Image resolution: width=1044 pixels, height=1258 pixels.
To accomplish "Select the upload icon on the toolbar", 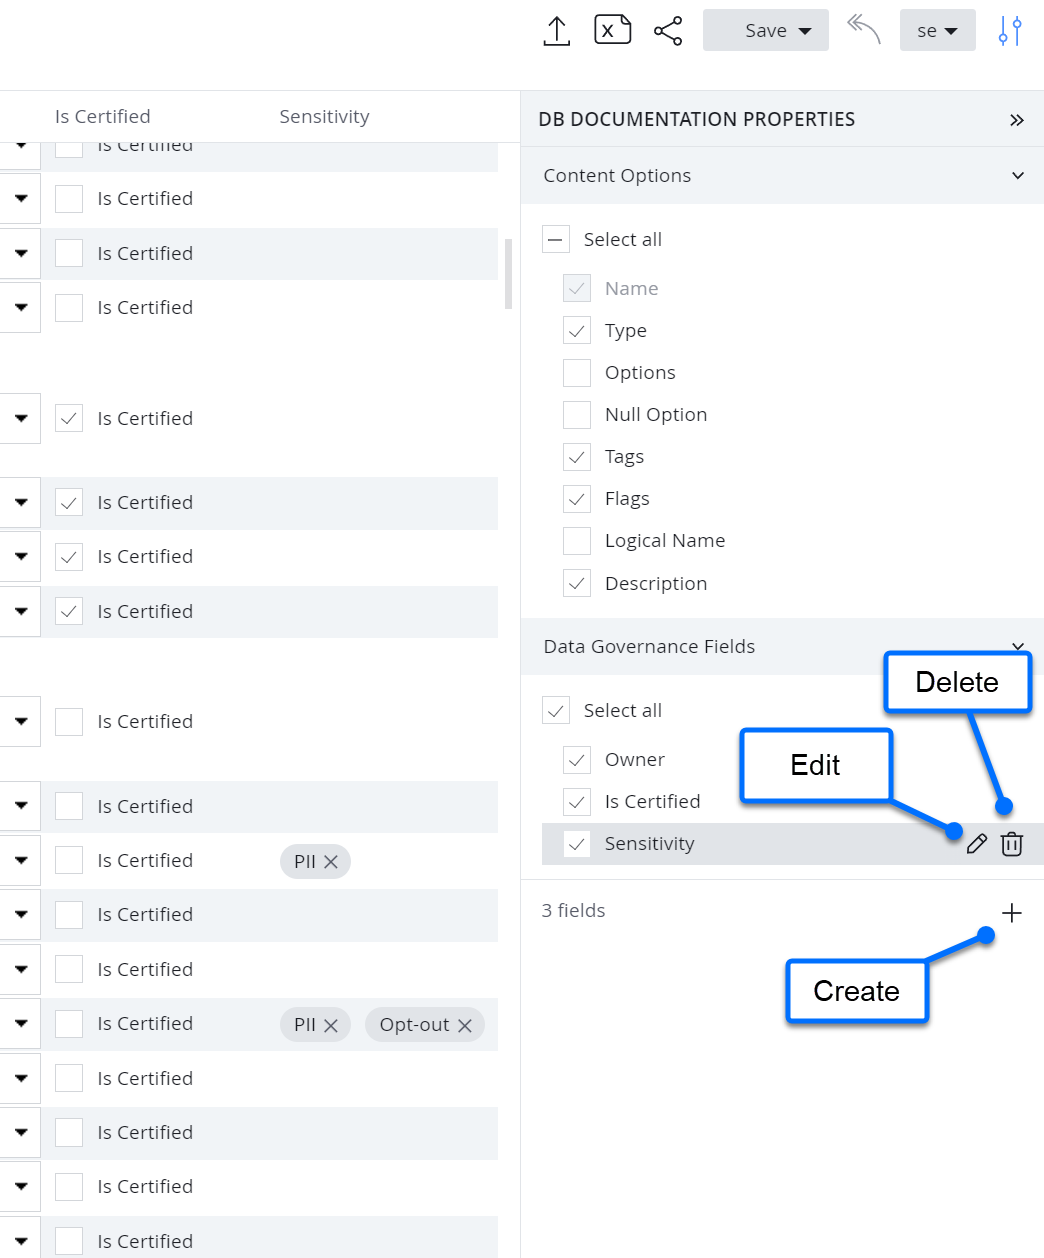I will [556, 30].
